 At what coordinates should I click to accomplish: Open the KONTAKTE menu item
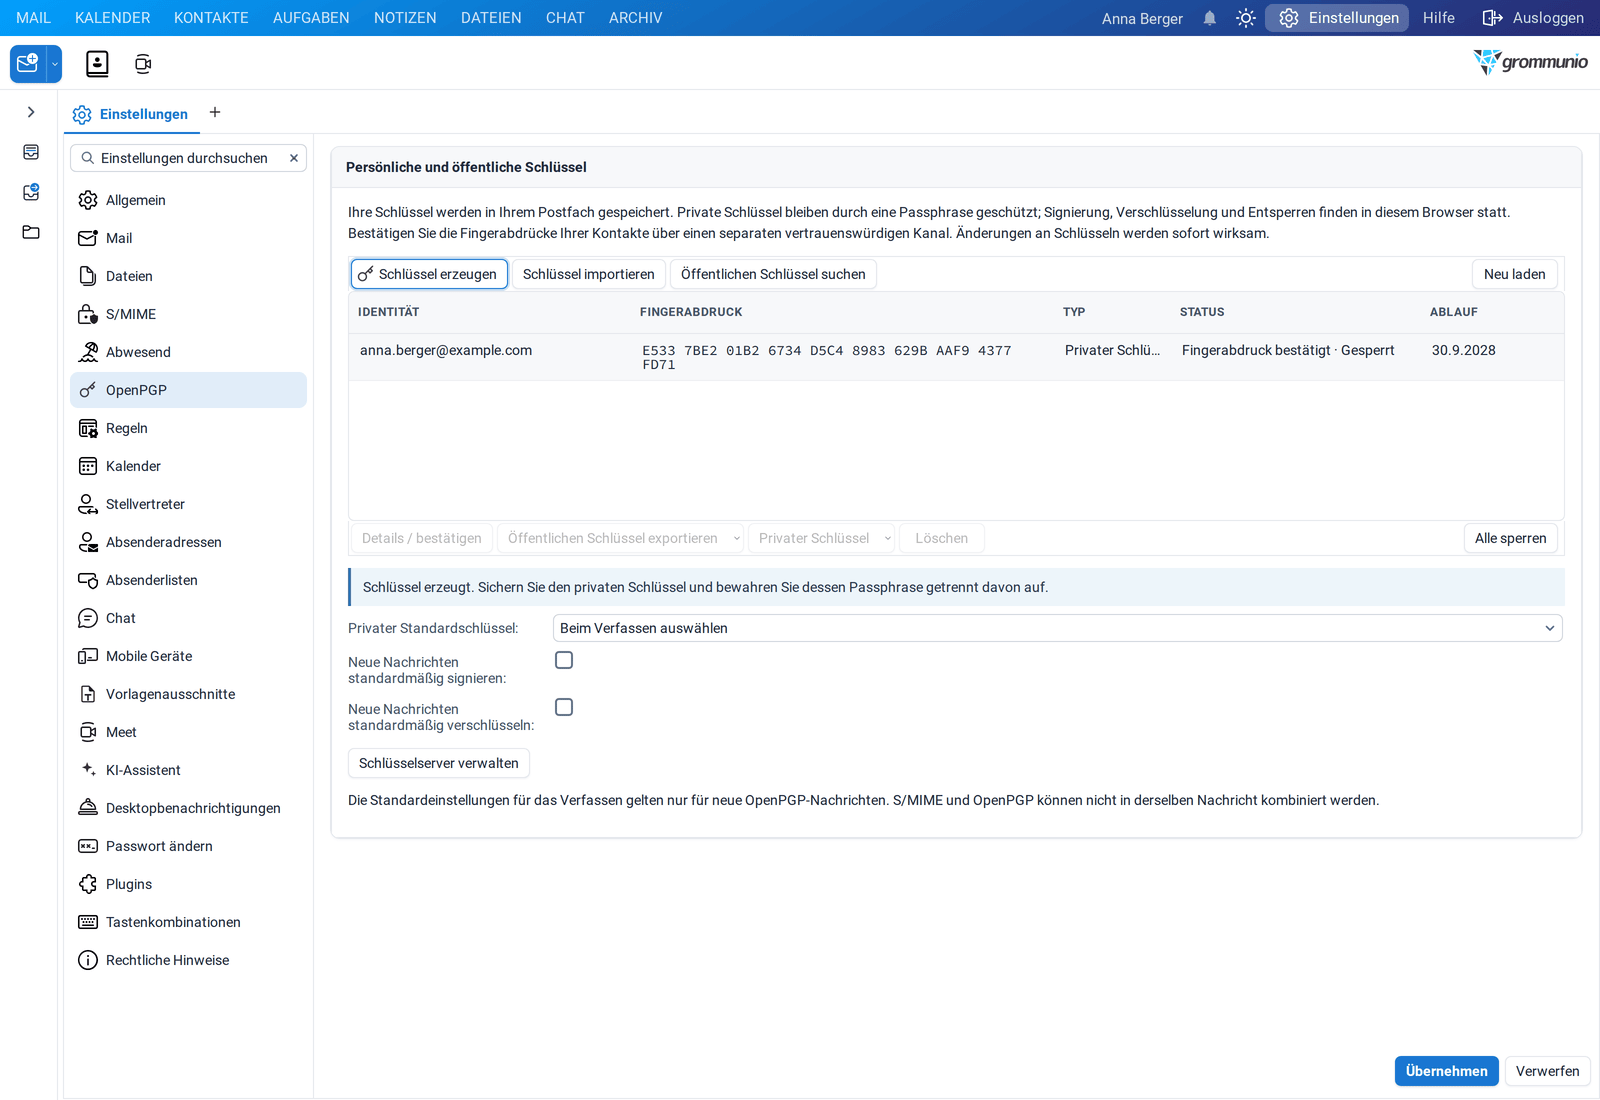click(x=211, y=18)
